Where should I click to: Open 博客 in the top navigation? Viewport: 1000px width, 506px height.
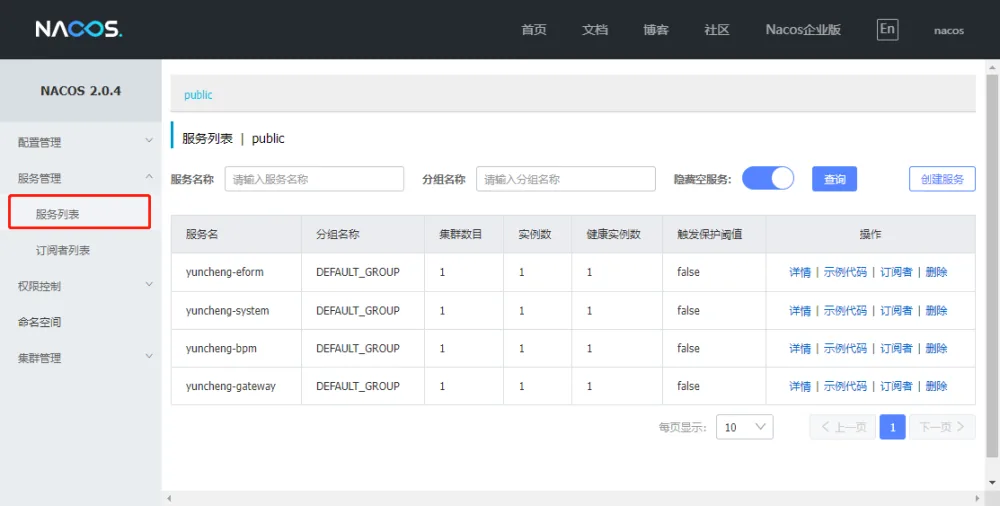(656, 30)
